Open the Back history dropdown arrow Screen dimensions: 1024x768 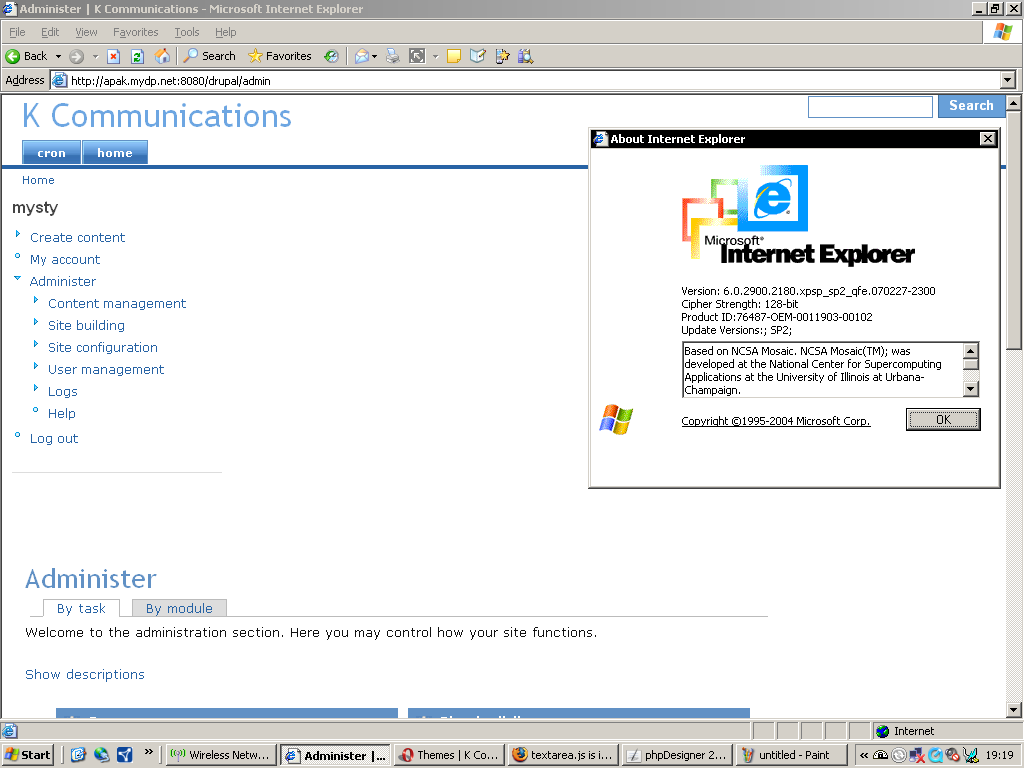58,56
